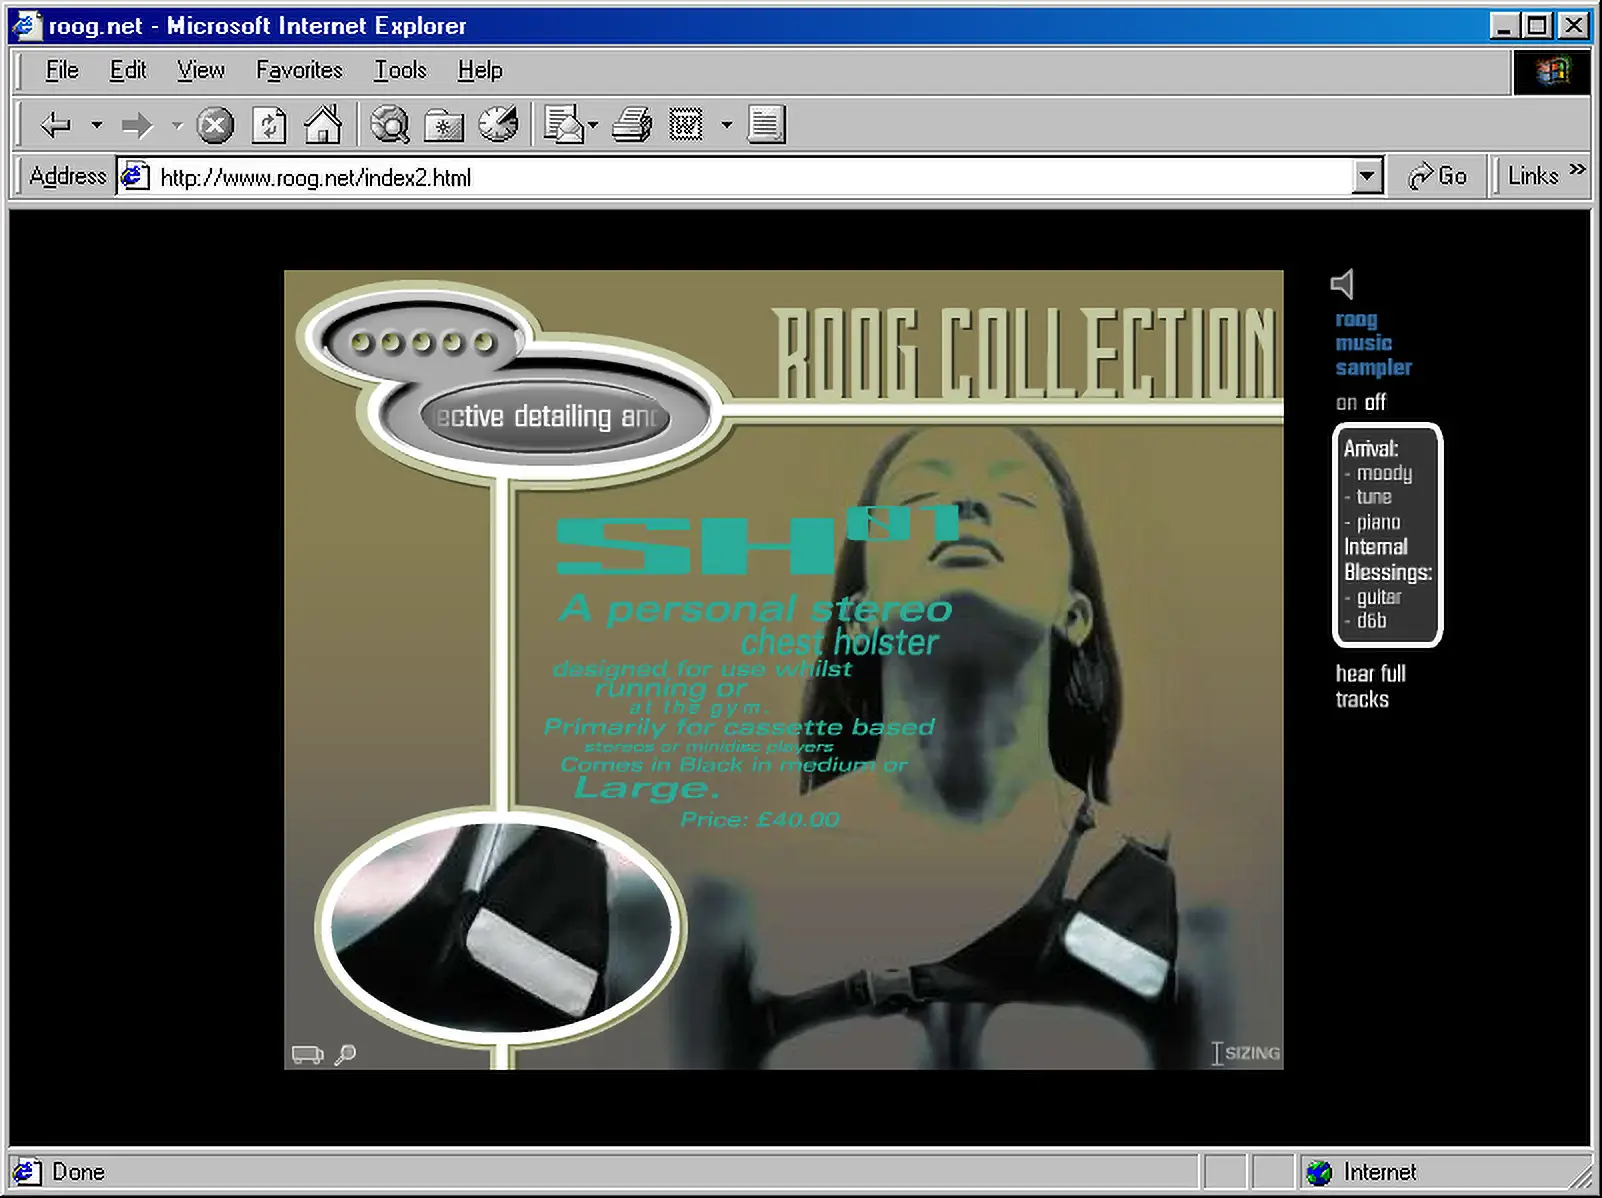Open the History toolbar icon
The height and width of the screenshot is (1198, 1602).
(x=498, y=126)
